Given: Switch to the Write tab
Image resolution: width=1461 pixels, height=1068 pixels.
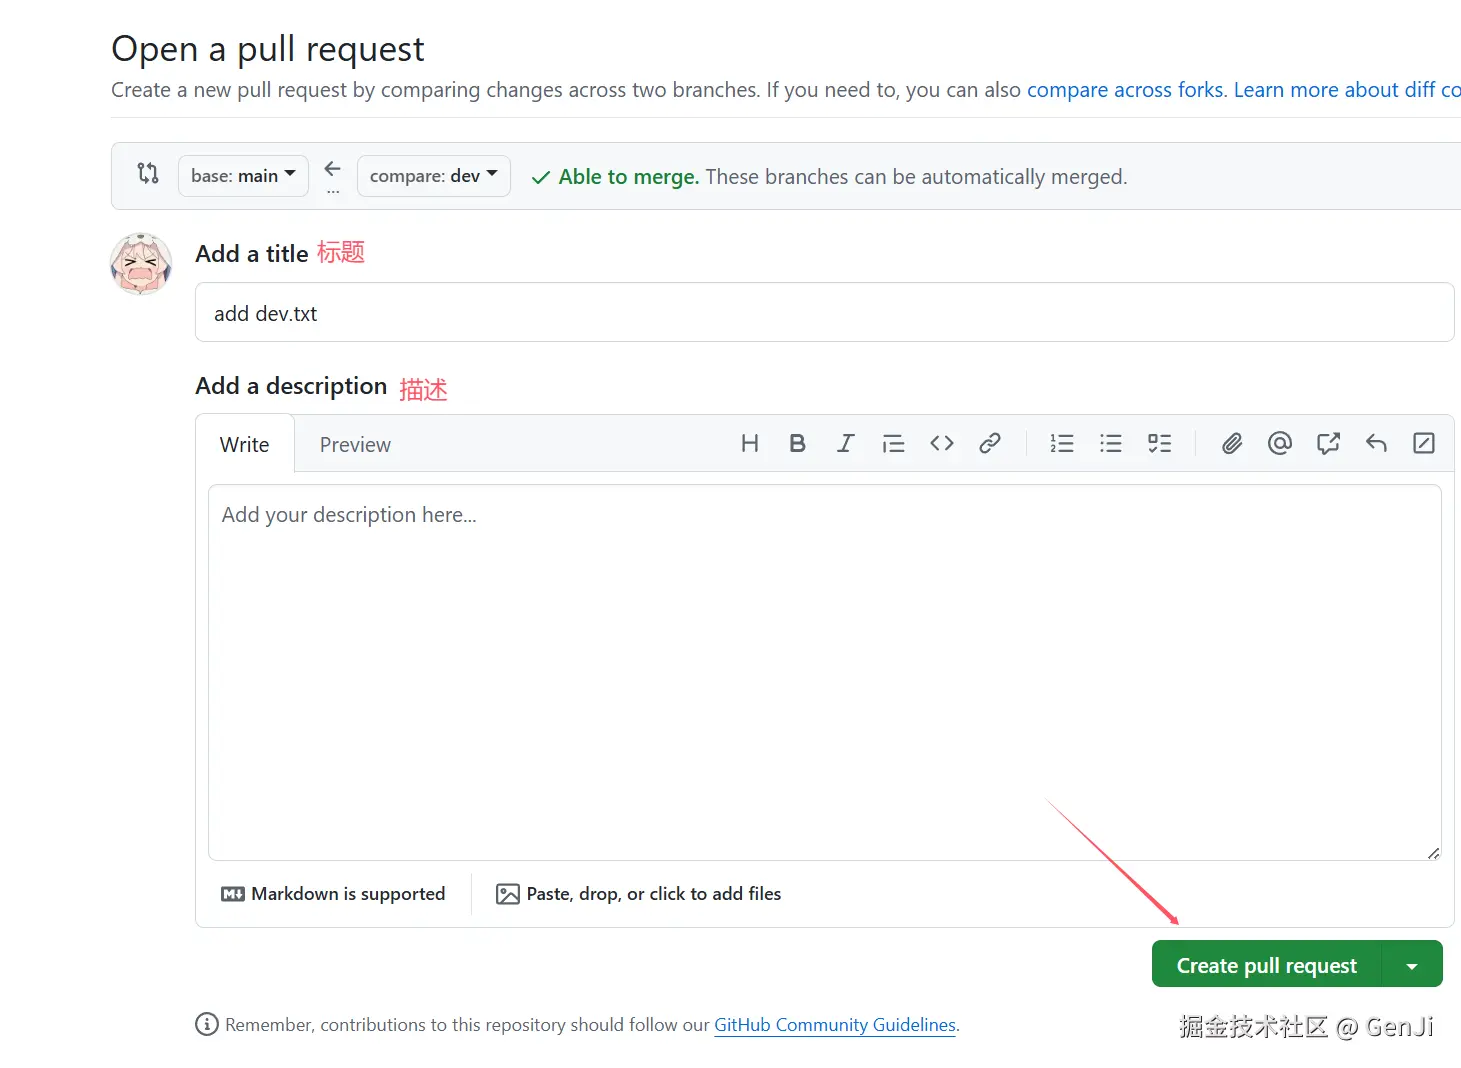Looking at the screenshot, I should click(245, 445).
